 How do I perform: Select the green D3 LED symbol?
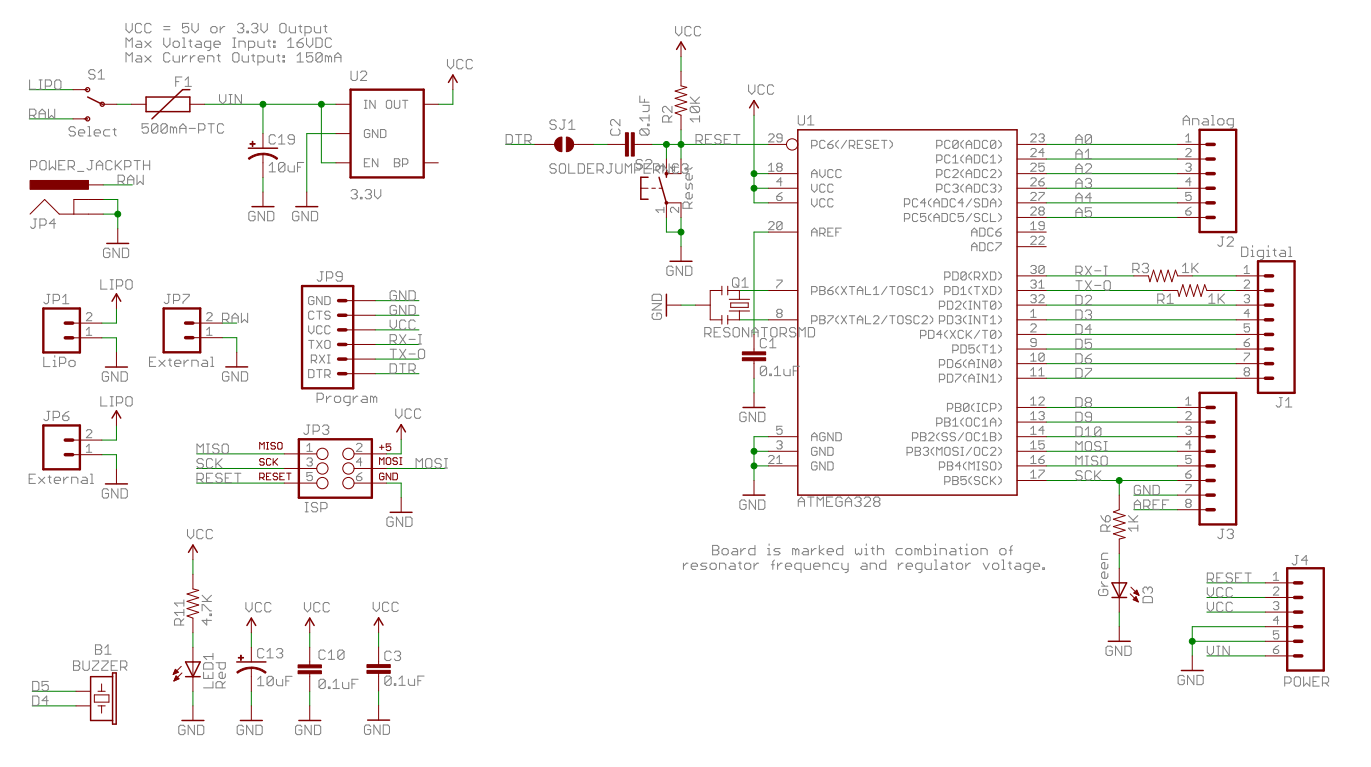click(1119, 591)
